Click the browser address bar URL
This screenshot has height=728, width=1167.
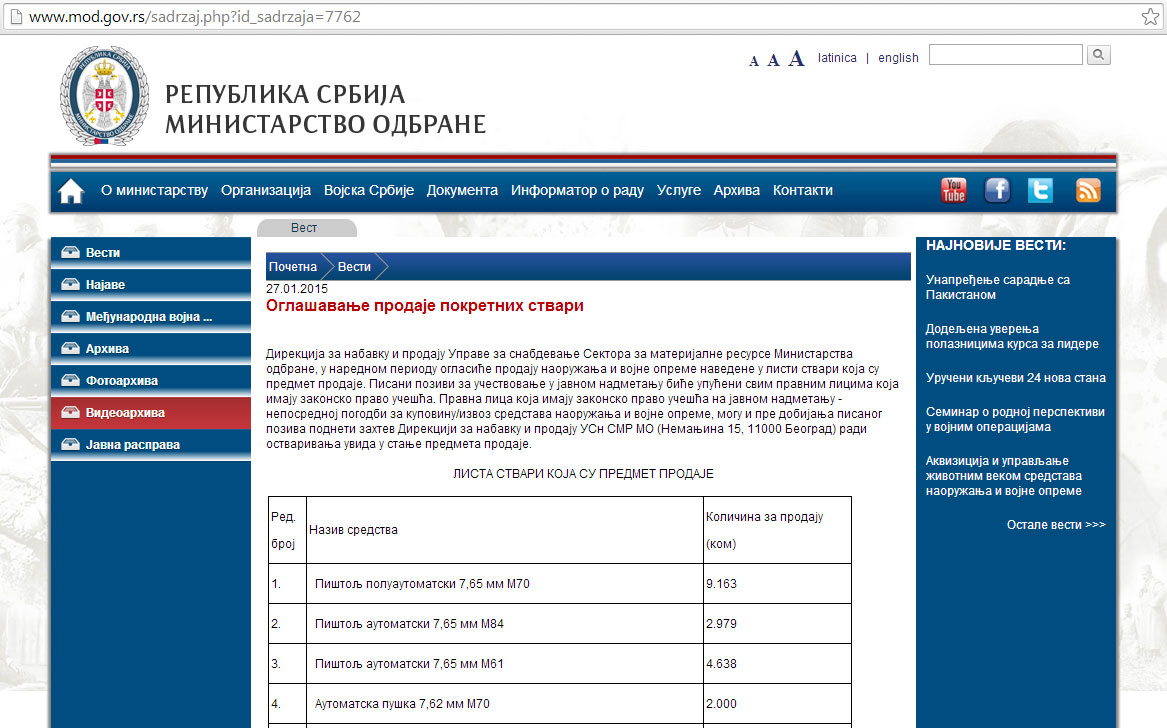[x=195, y=16]
